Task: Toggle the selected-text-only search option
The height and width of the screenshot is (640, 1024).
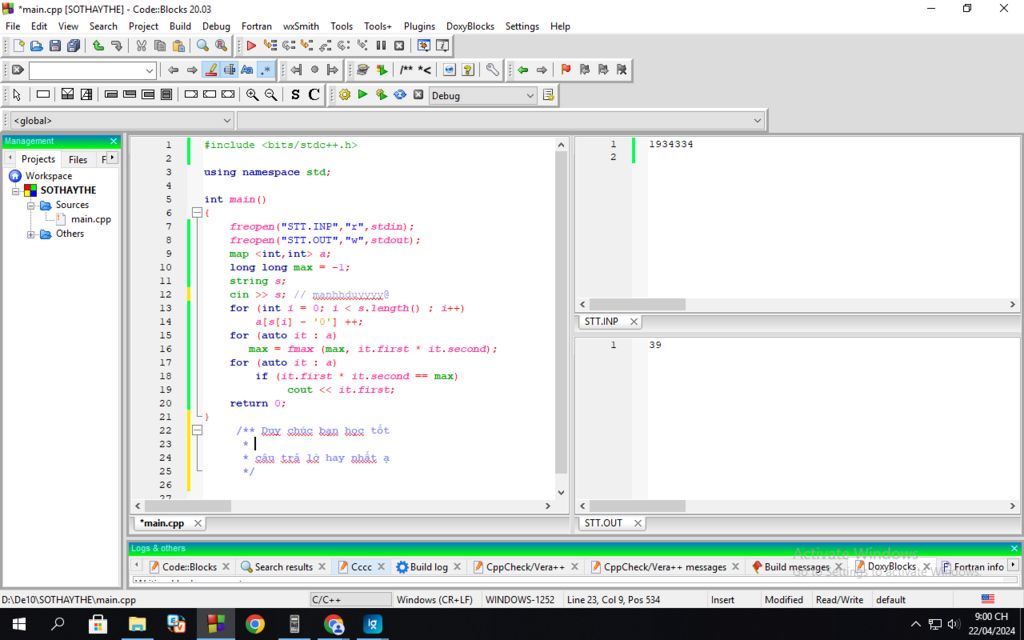Action: [x=229, y=70]
